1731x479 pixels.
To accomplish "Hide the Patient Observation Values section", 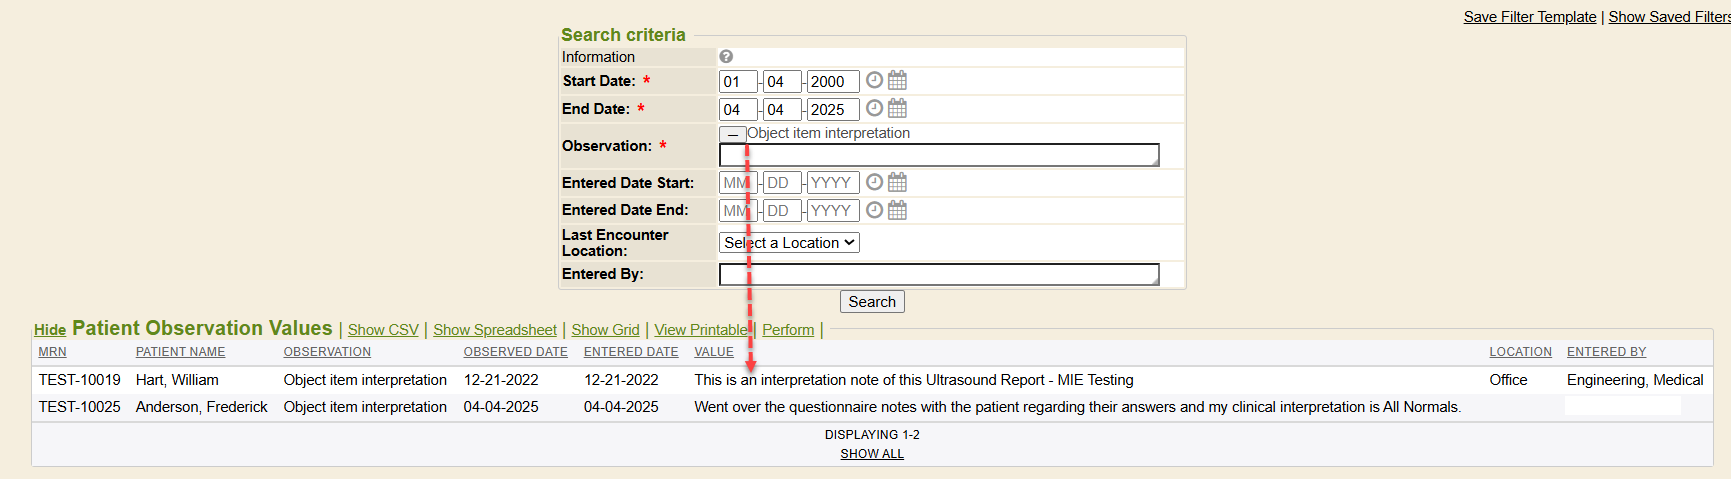I will pos(50,330).
